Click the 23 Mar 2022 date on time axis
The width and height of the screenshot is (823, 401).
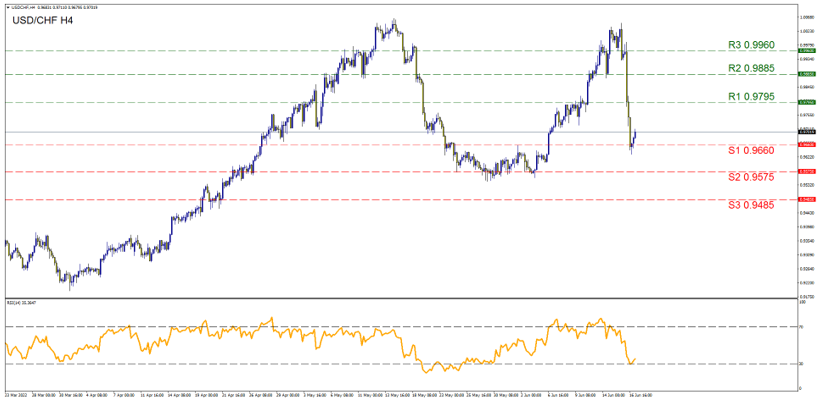coord(18,395)
